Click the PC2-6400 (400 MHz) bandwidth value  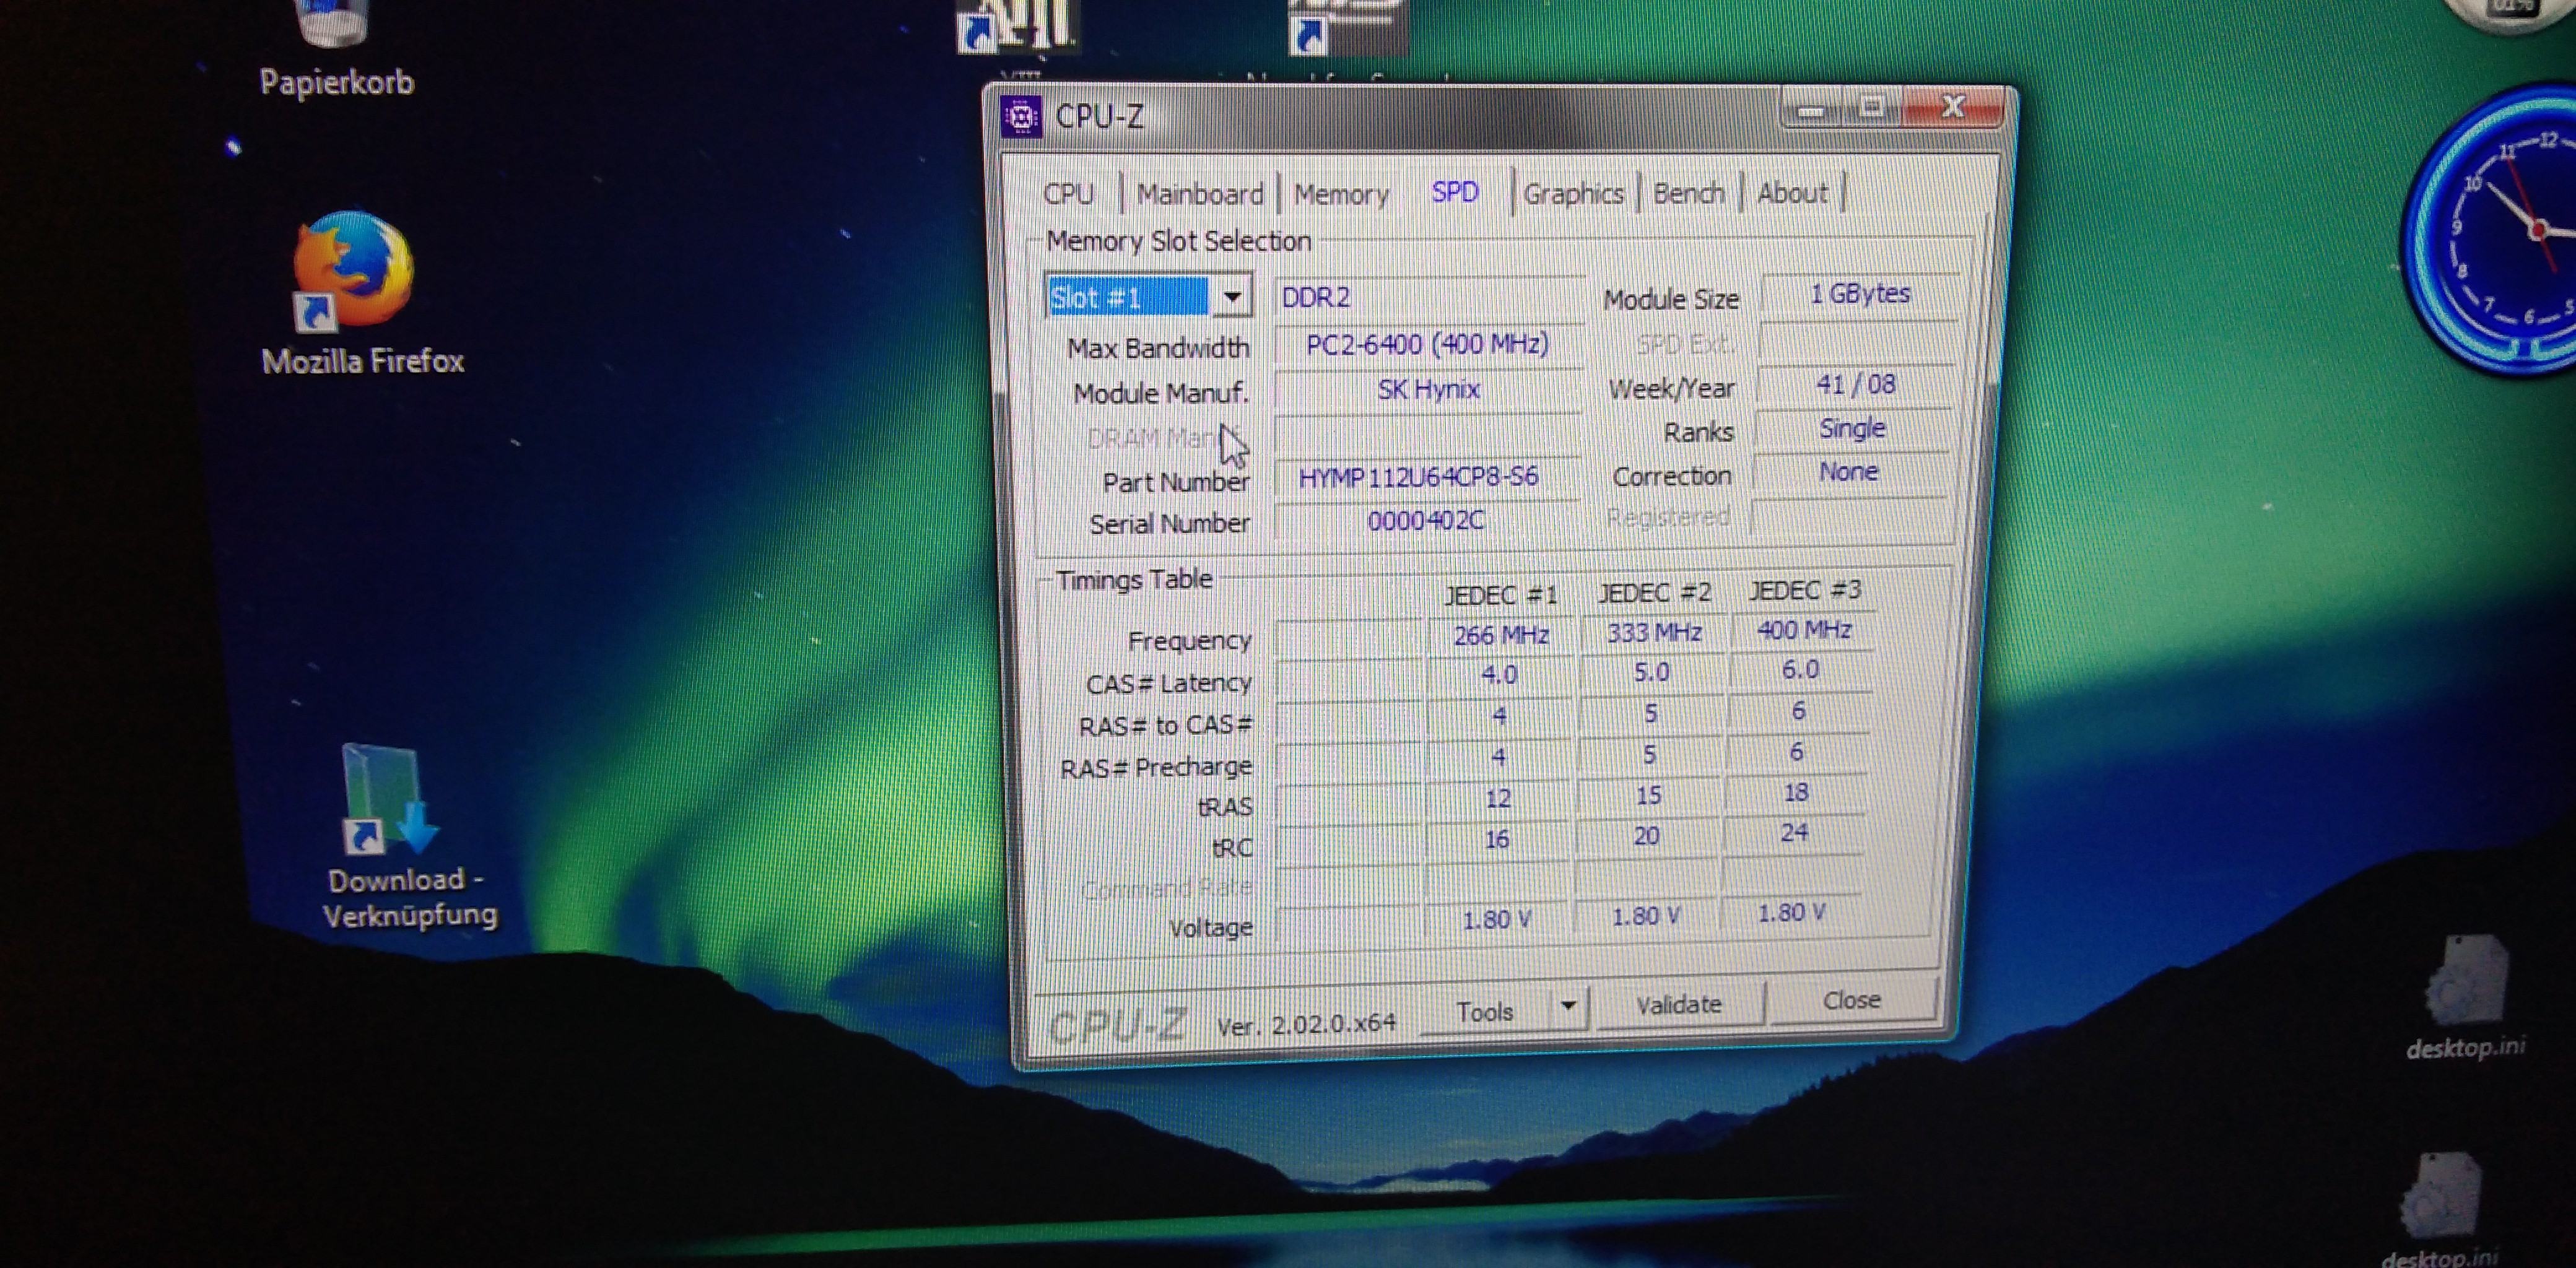pyautogui.click(x=1427, y=344)
